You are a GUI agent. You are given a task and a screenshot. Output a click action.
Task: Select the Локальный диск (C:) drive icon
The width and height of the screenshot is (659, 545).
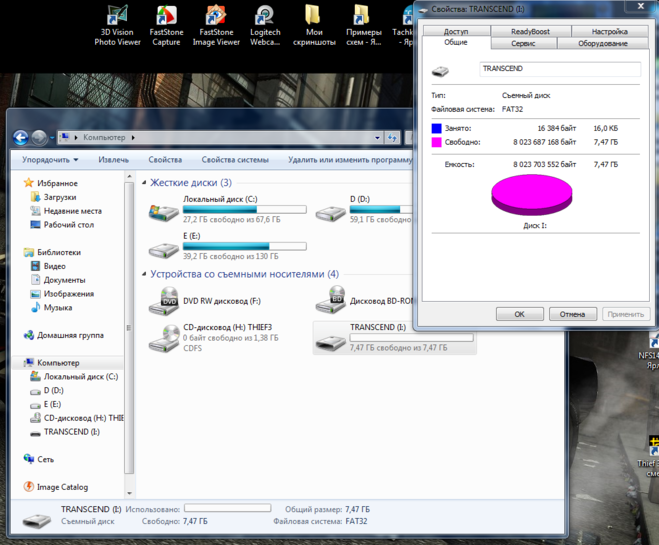click(x=164, y=211)
